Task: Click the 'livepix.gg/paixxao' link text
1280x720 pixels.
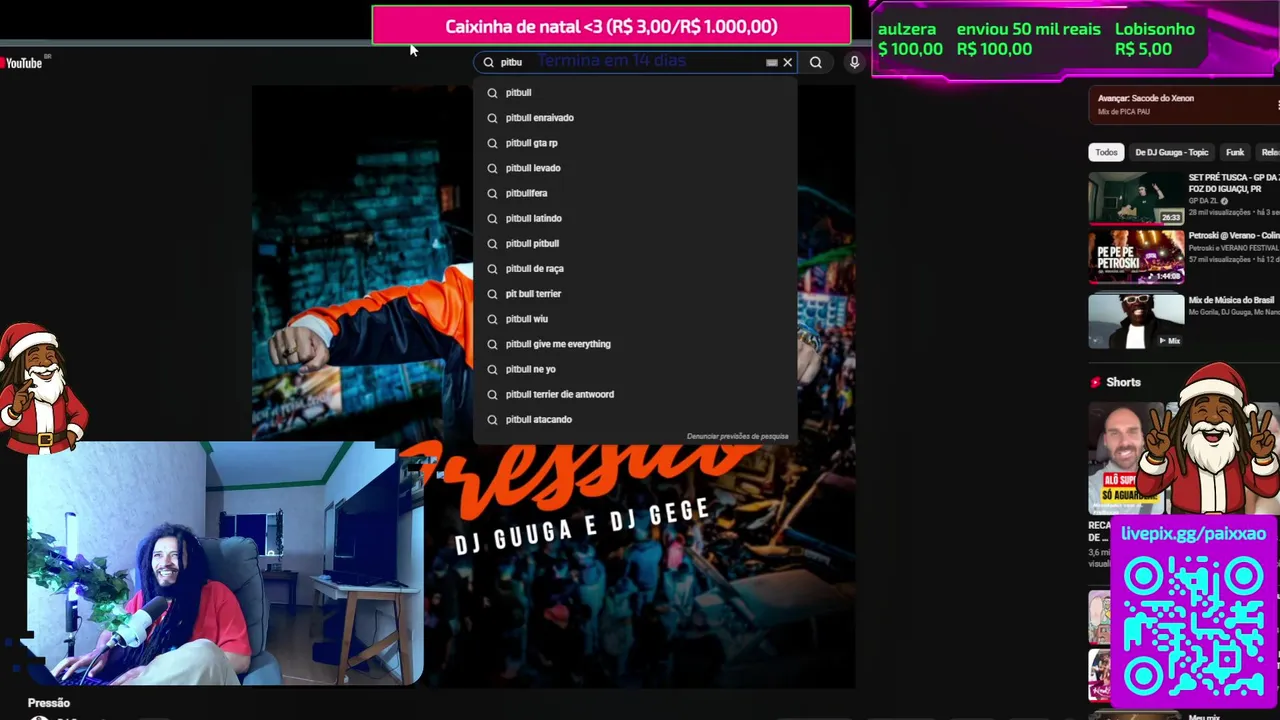Action: [x=1193, y=533]
